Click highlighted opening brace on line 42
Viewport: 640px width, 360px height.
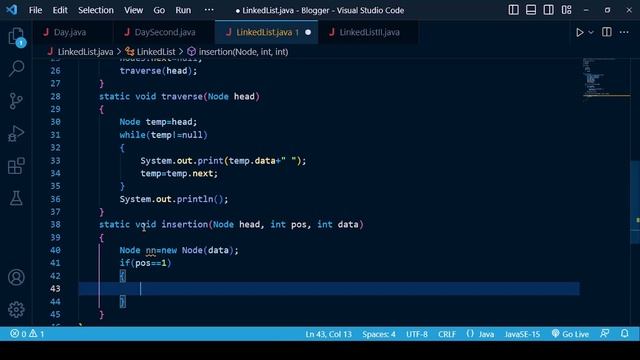coord(122,276)
